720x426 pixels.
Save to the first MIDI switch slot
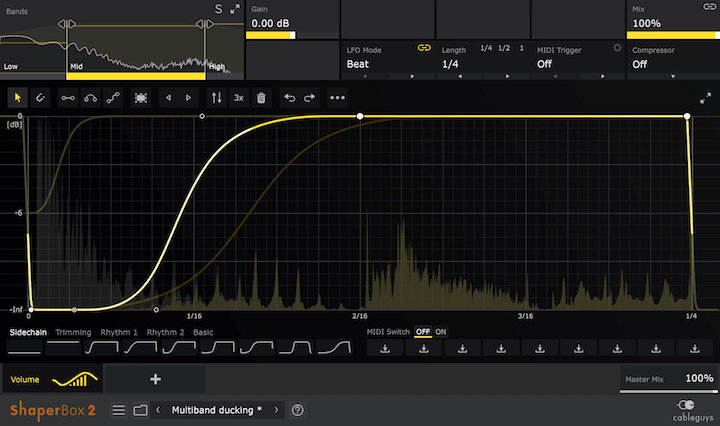[385, 348]
